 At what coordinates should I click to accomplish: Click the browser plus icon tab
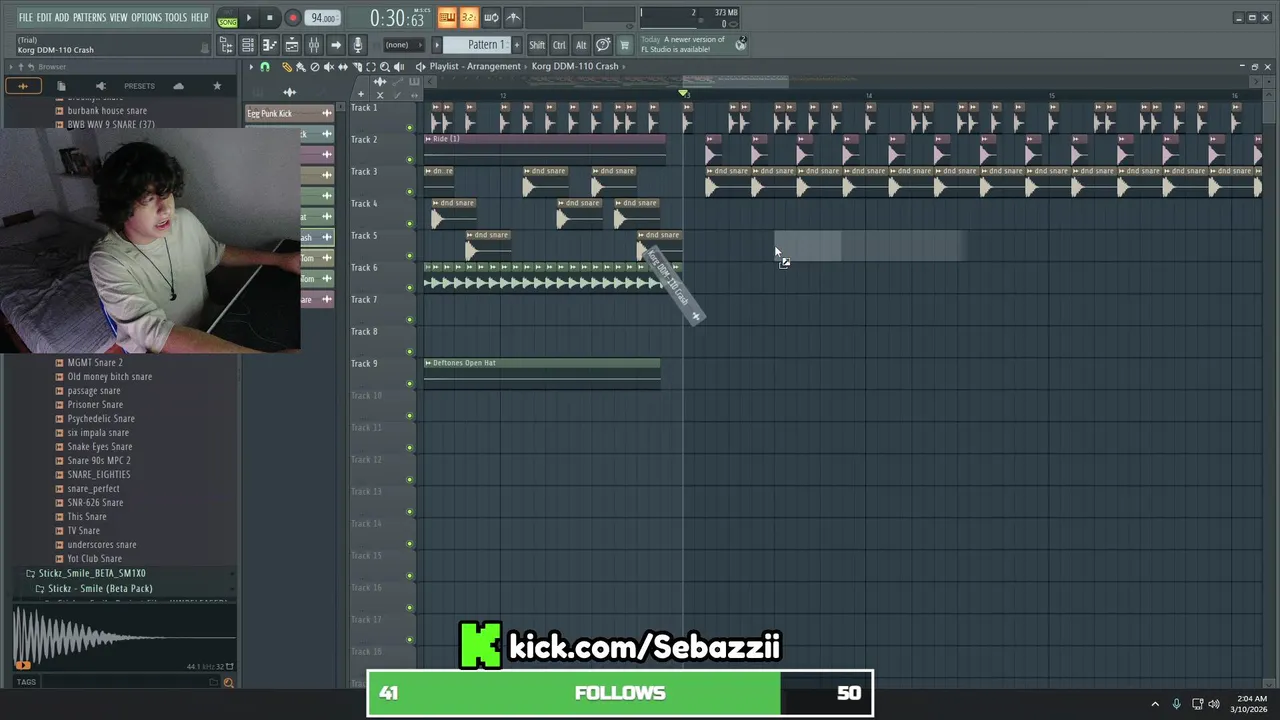22,86
